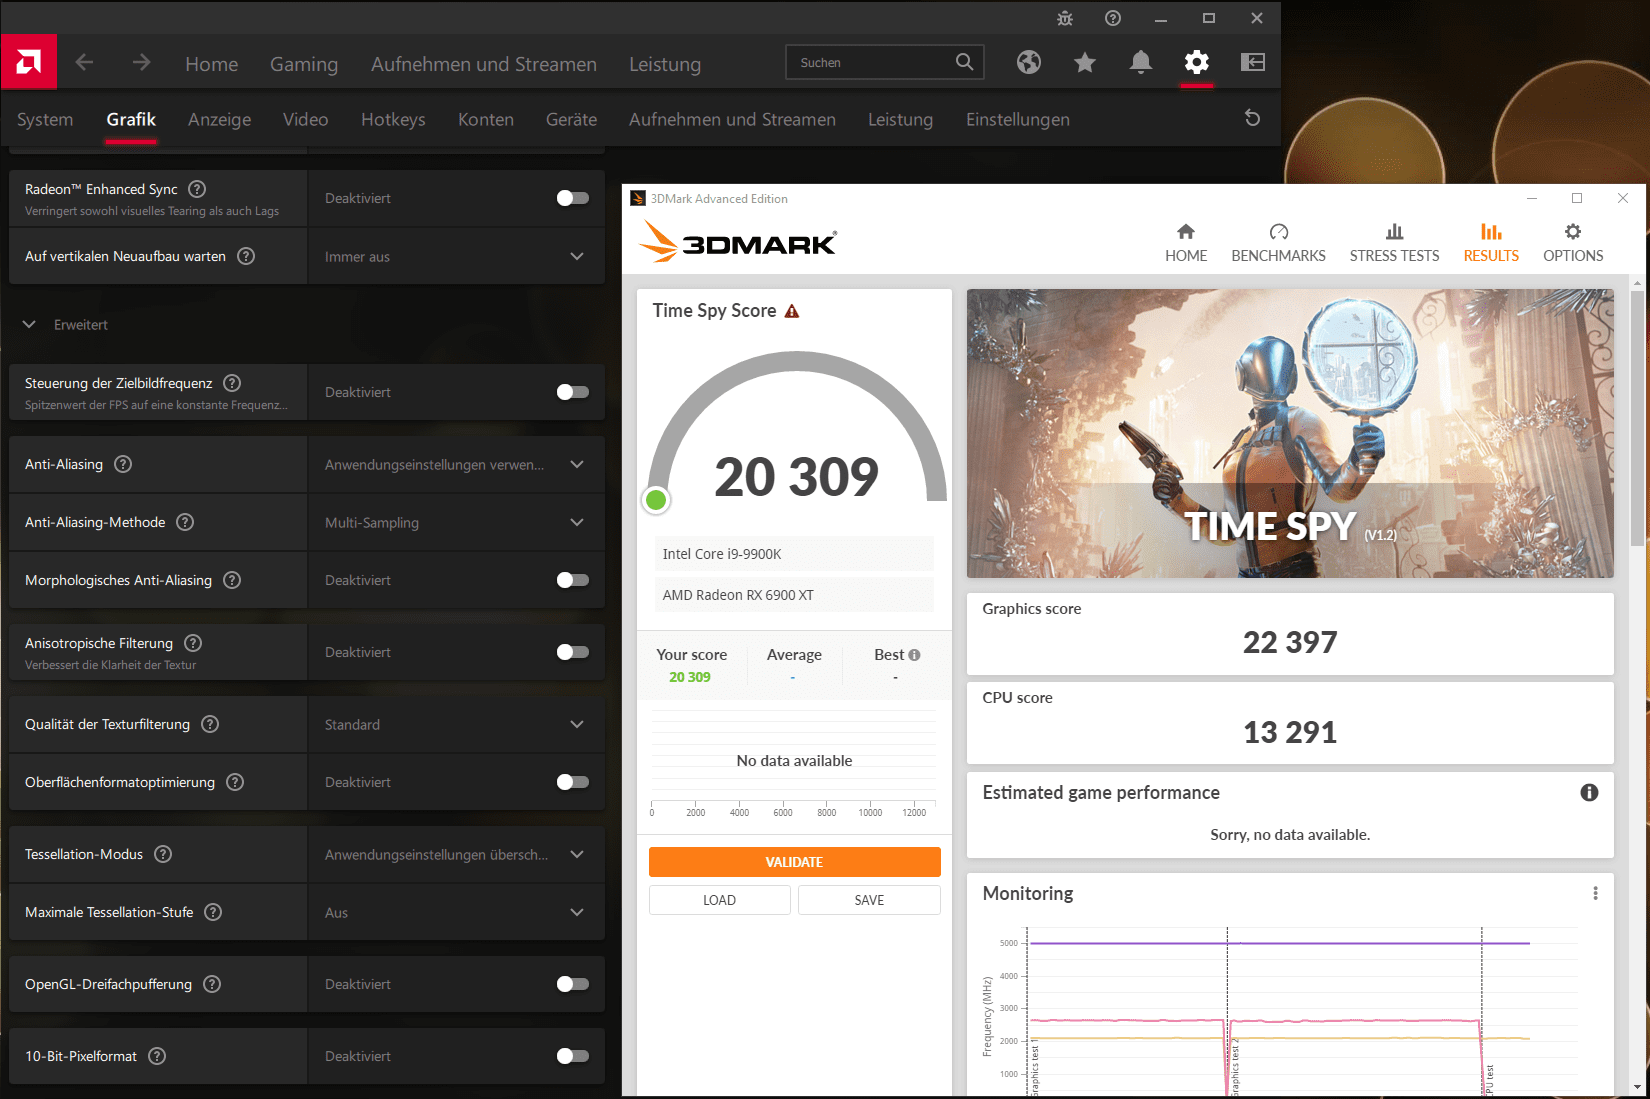Click the score gauge green indicator

click(x=656, y=500)
